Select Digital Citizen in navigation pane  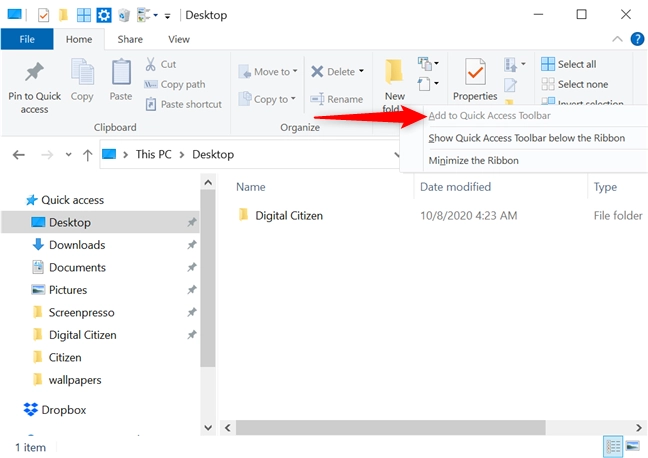pos(82,335)
